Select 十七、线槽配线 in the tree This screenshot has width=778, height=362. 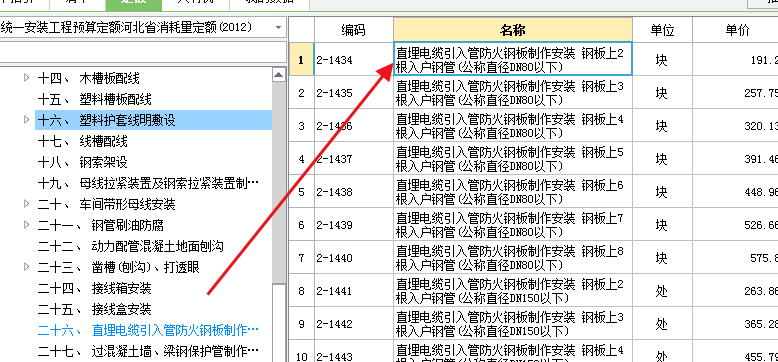(x=83, y=142)
